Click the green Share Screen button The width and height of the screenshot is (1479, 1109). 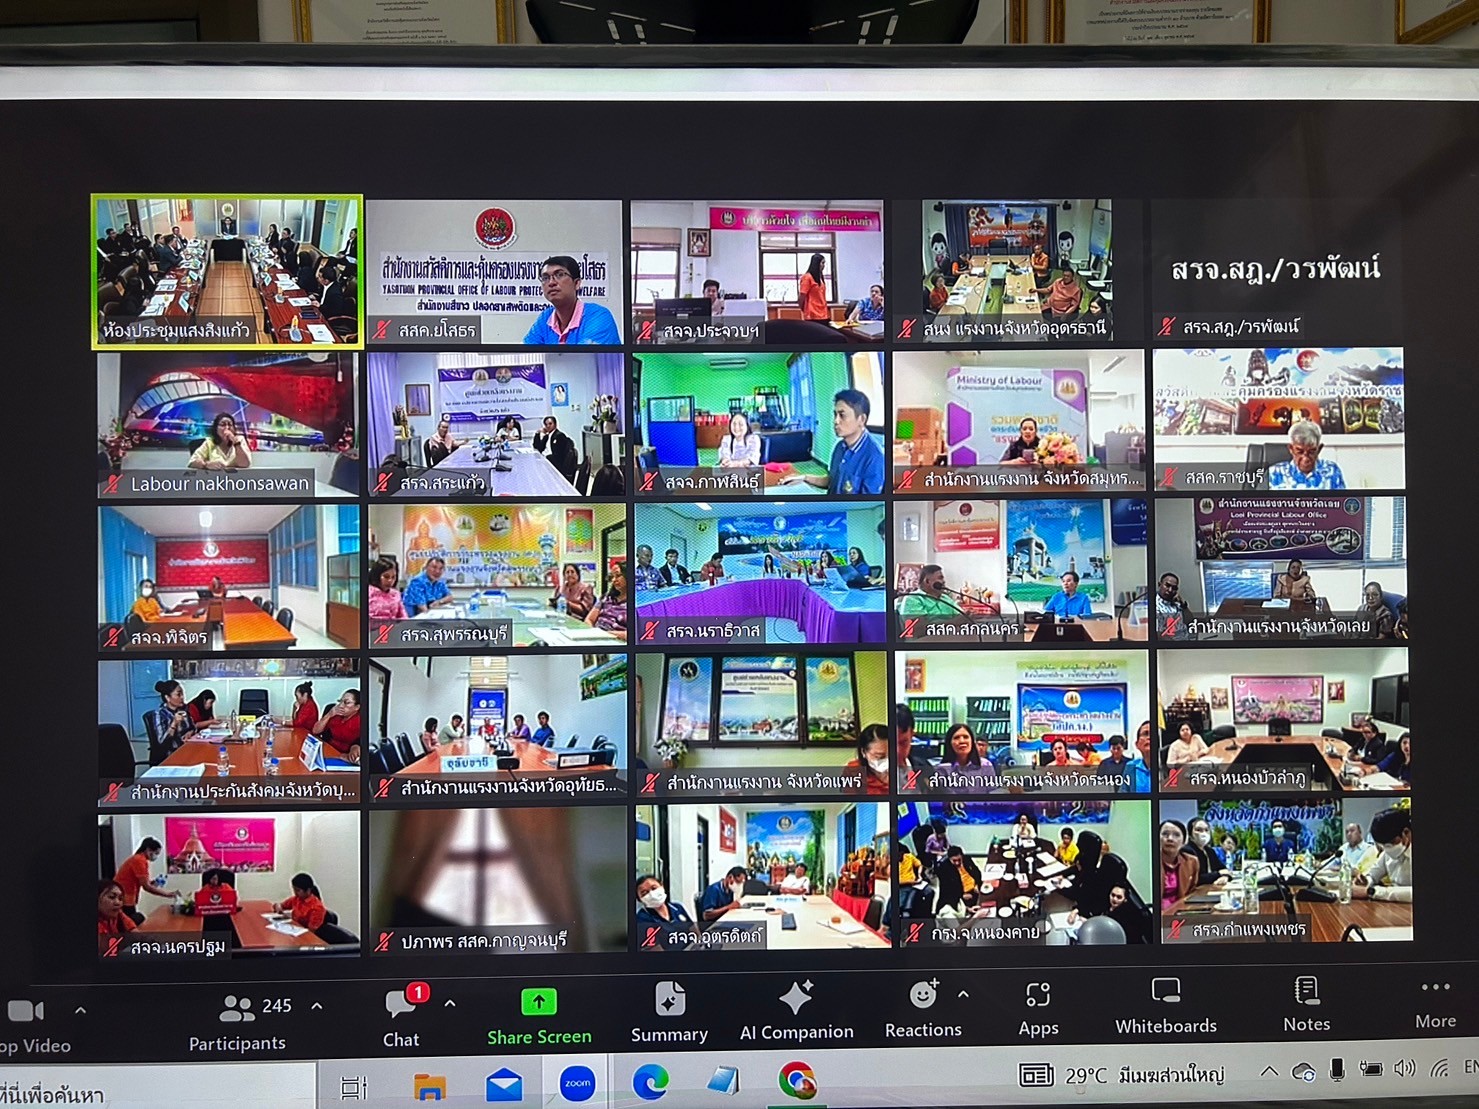539,1016
